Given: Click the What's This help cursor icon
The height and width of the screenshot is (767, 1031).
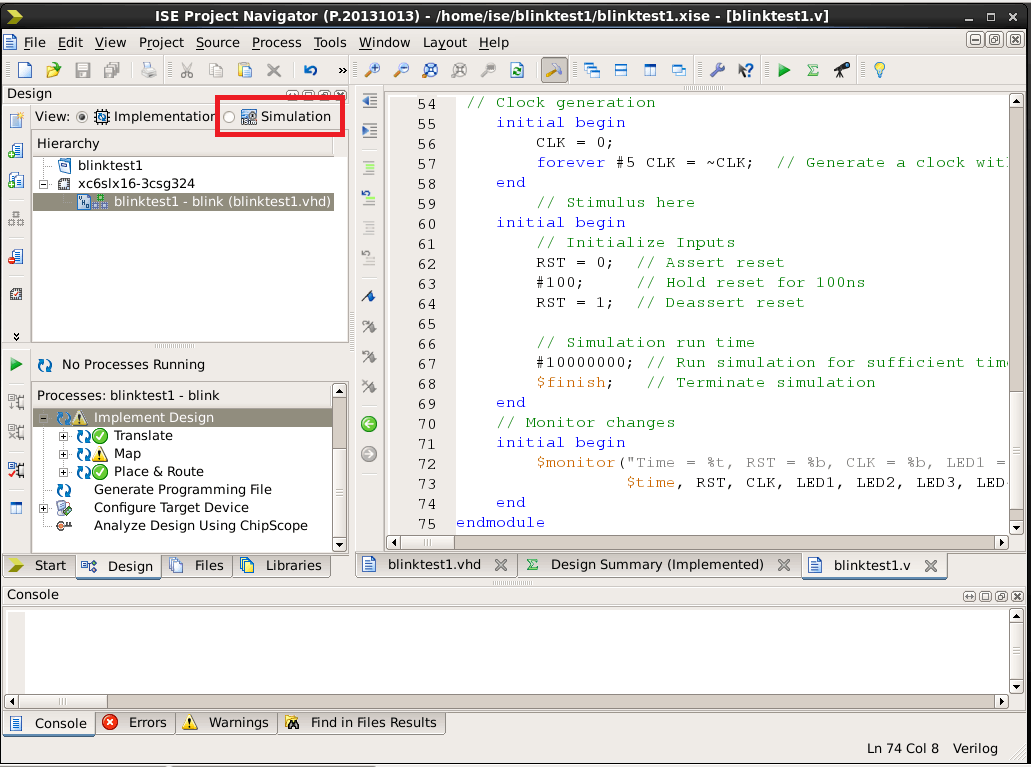Looking at the screenshot, I should tap(745, 70).
